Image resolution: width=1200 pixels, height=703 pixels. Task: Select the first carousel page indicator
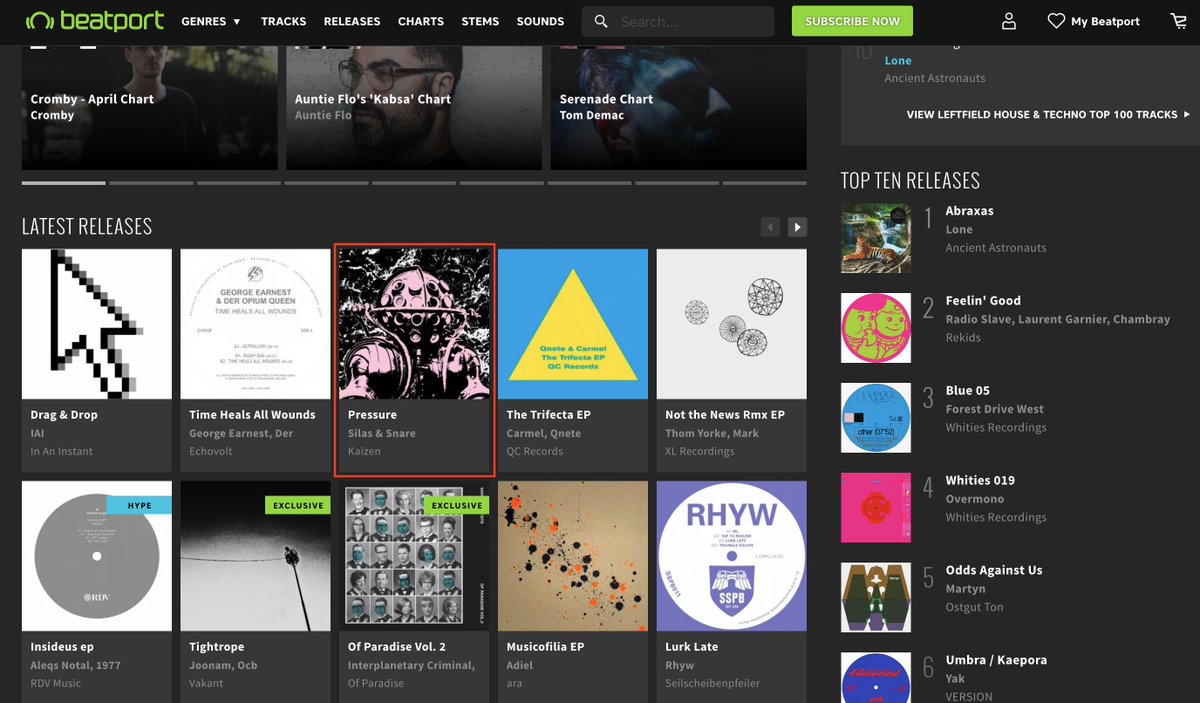[63, 183]
